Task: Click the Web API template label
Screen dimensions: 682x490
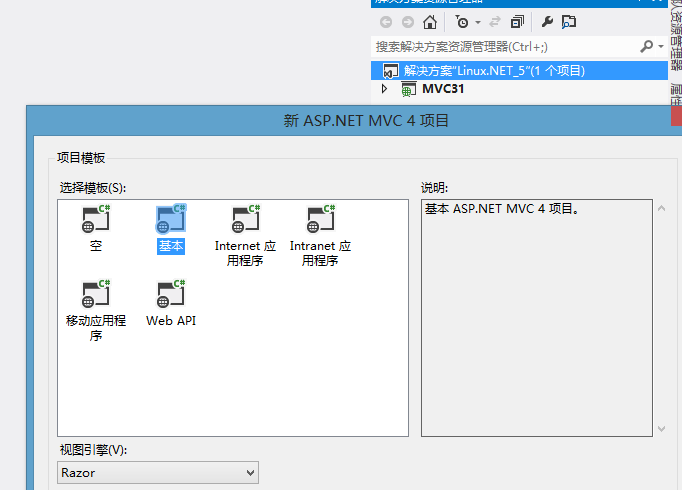Action: point(171,321)
